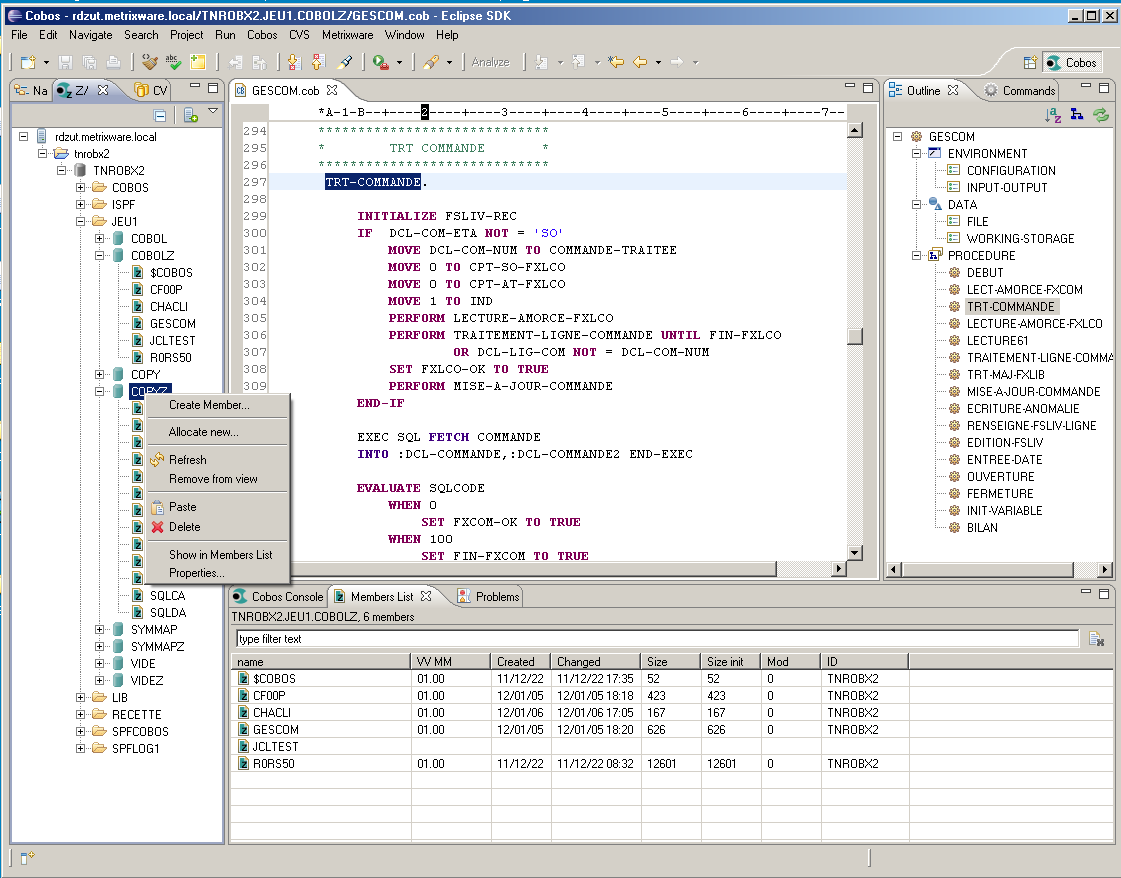Sort members by the Changed column
1121x878 pixels.
coord(595,661)
